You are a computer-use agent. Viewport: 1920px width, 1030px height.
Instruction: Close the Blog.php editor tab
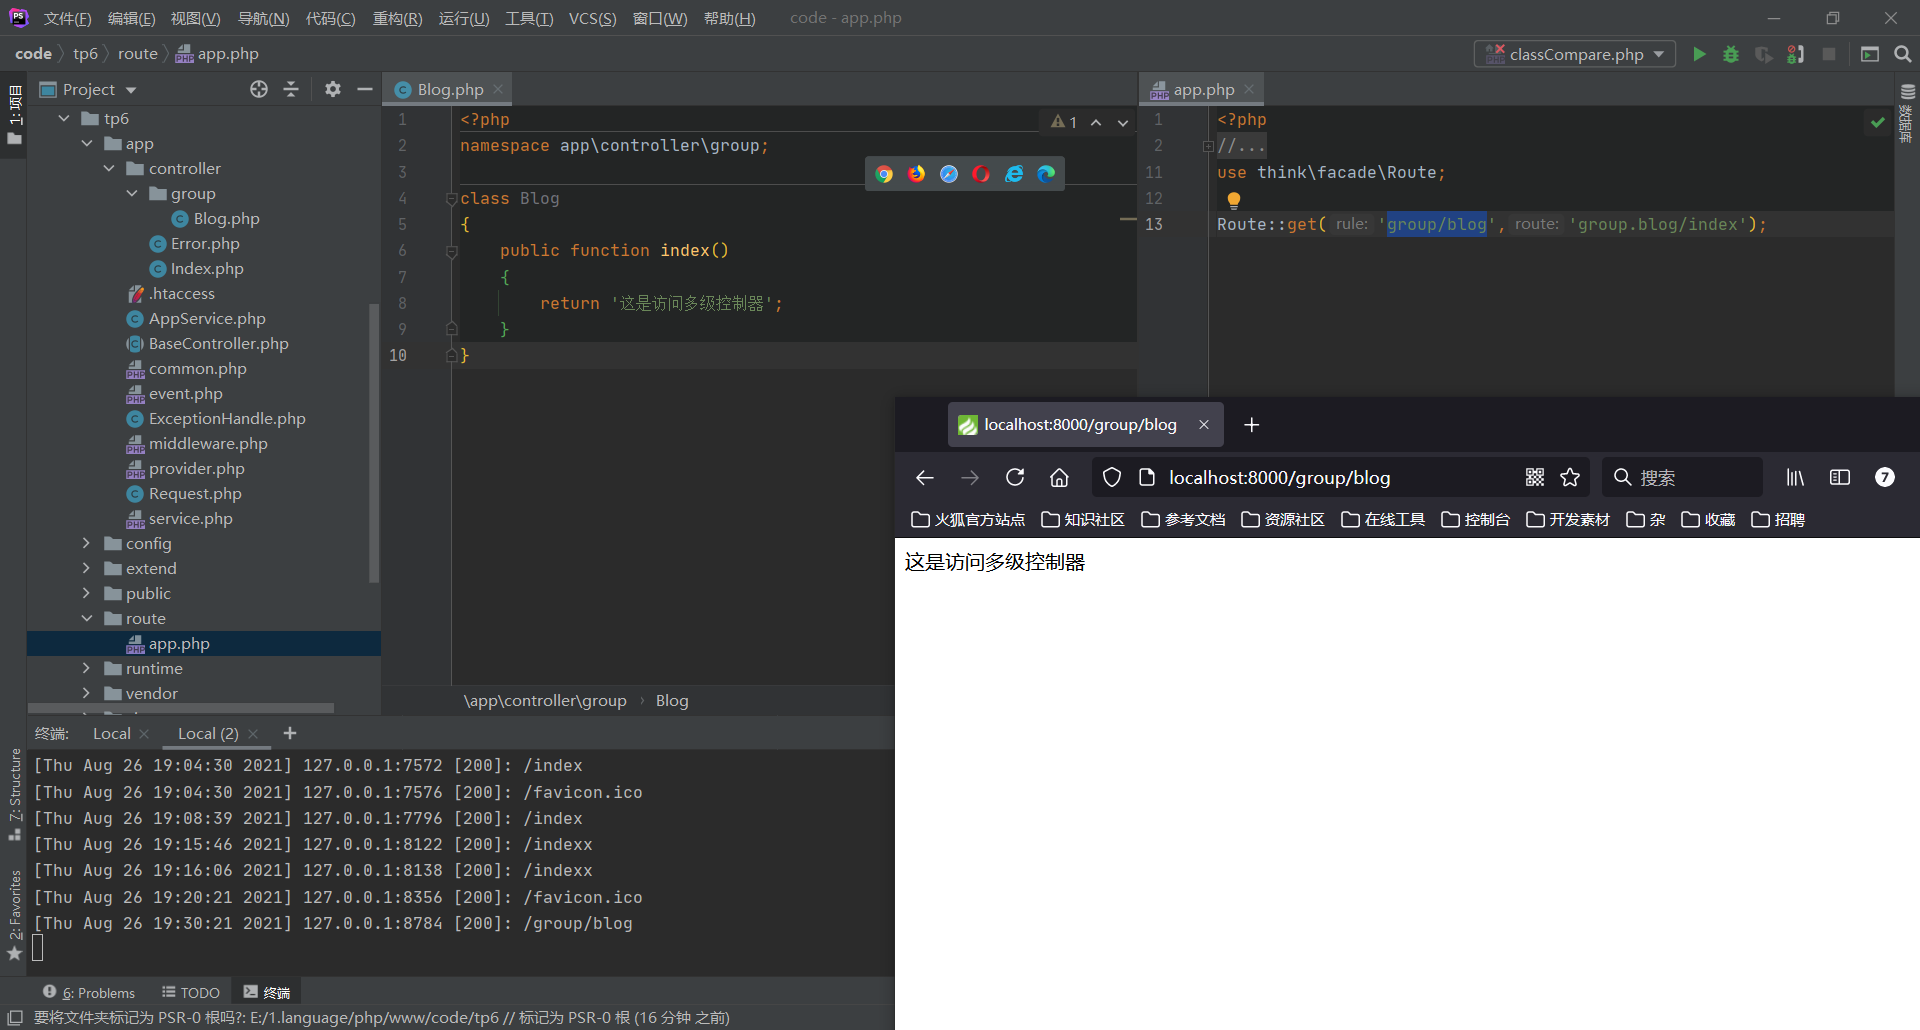point(498,89)
